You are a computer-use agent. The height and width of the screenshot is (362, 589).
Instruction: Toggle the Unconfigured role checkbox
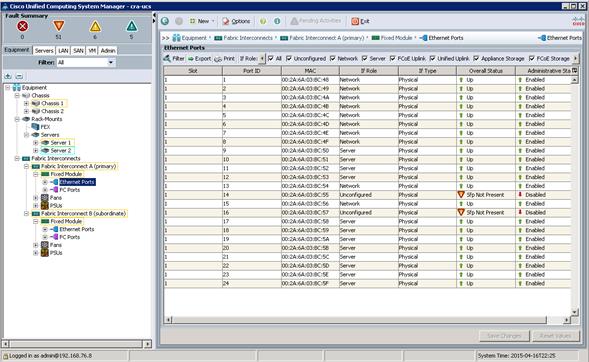pos(289,59)
